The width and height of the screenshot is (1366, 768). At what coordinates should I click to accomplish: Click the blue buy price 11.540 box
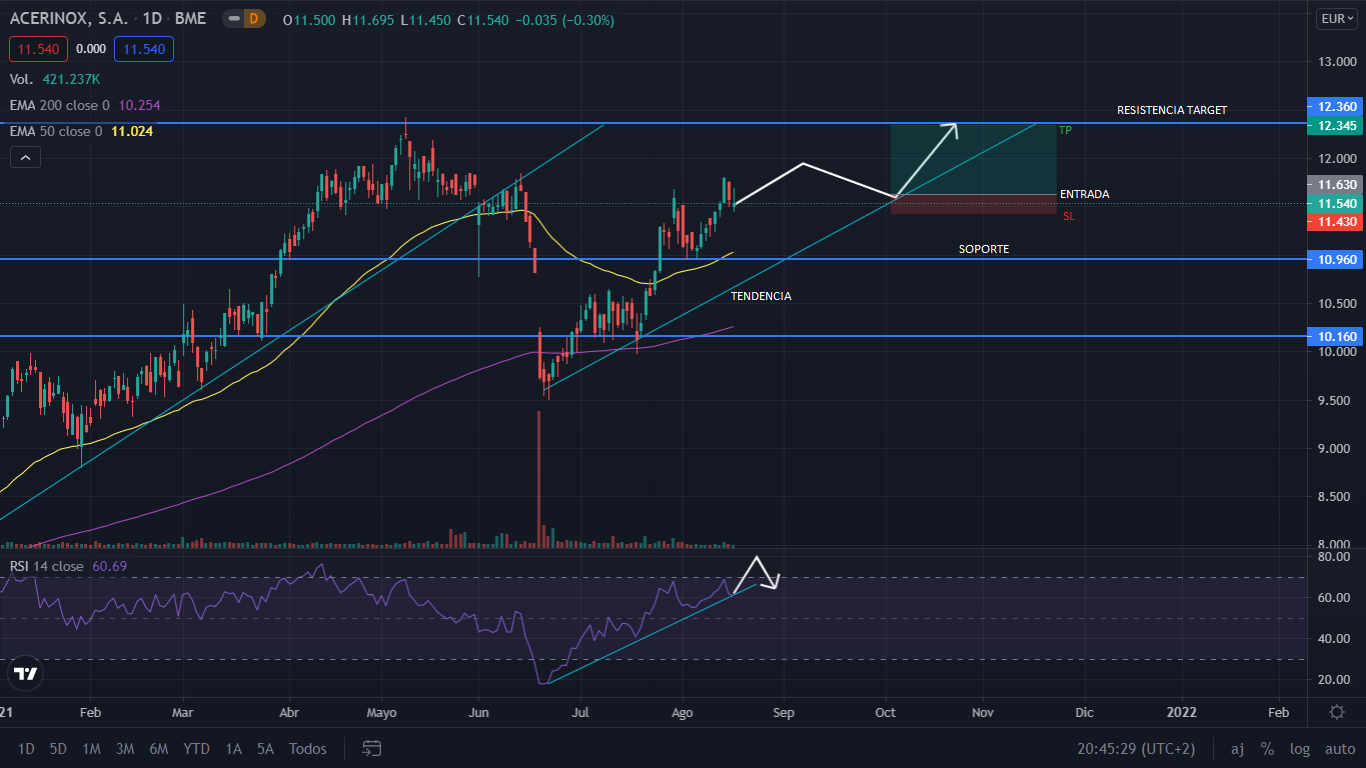144,48
